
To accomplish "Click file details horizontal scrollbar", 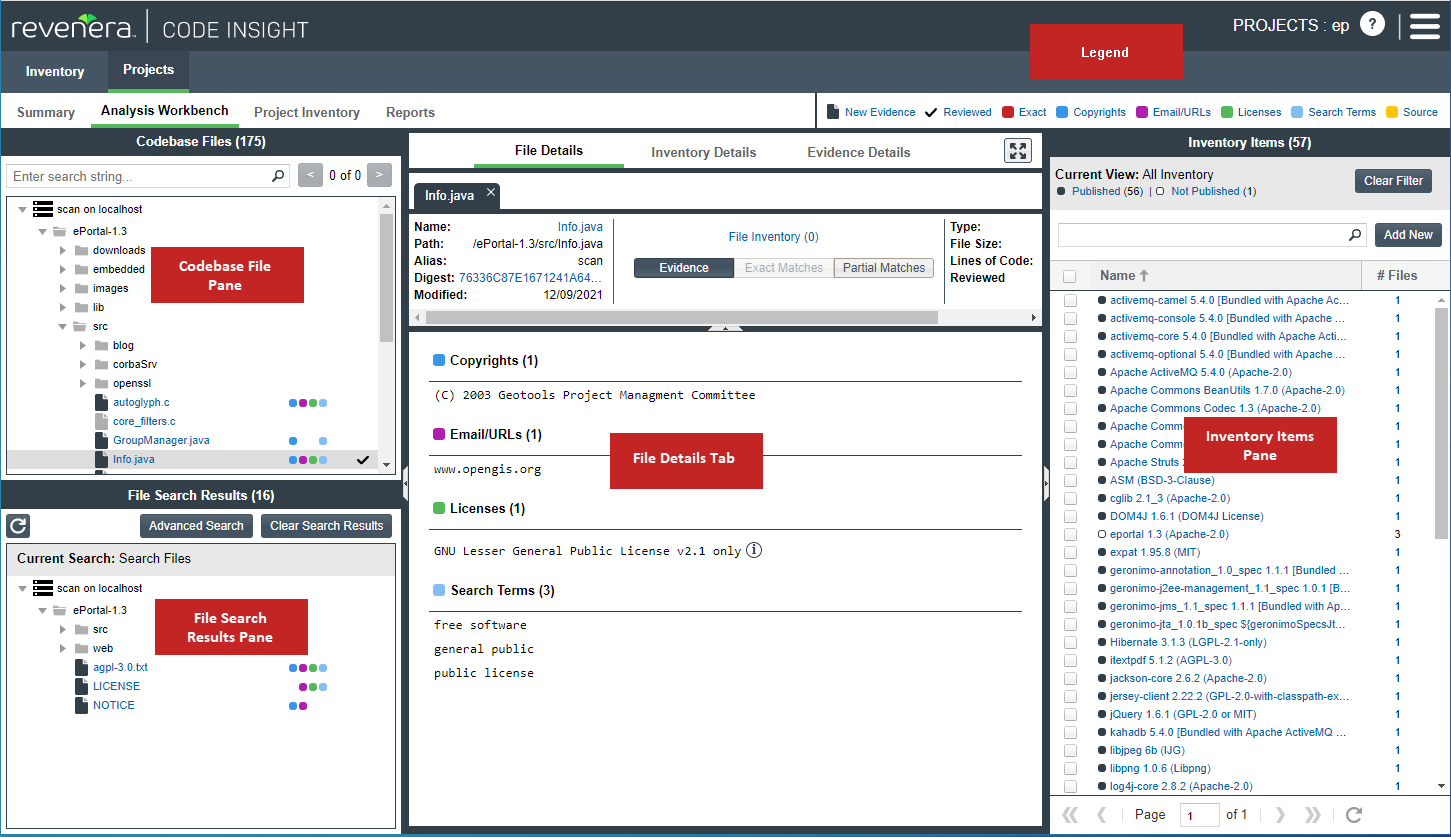I will [682, 317].
